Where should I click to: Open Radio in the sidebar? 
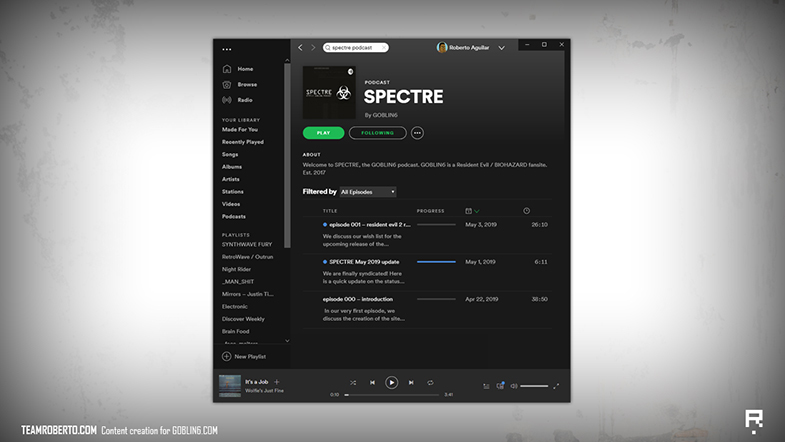(x=245, y=100)
